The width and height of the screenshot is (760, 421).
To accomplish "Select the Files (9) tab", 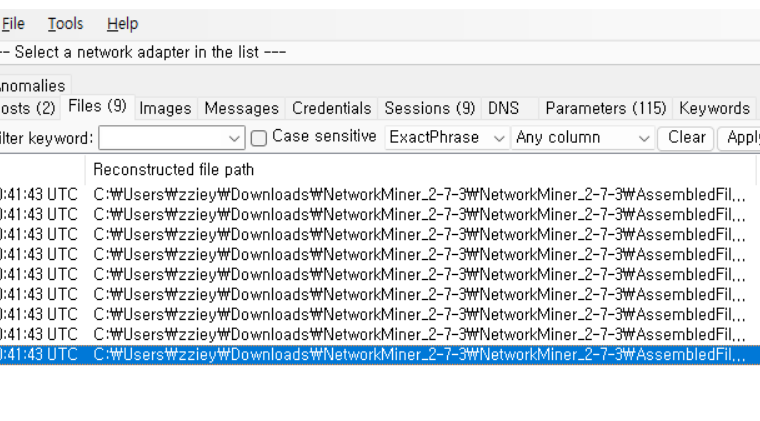I will (97, 106).
